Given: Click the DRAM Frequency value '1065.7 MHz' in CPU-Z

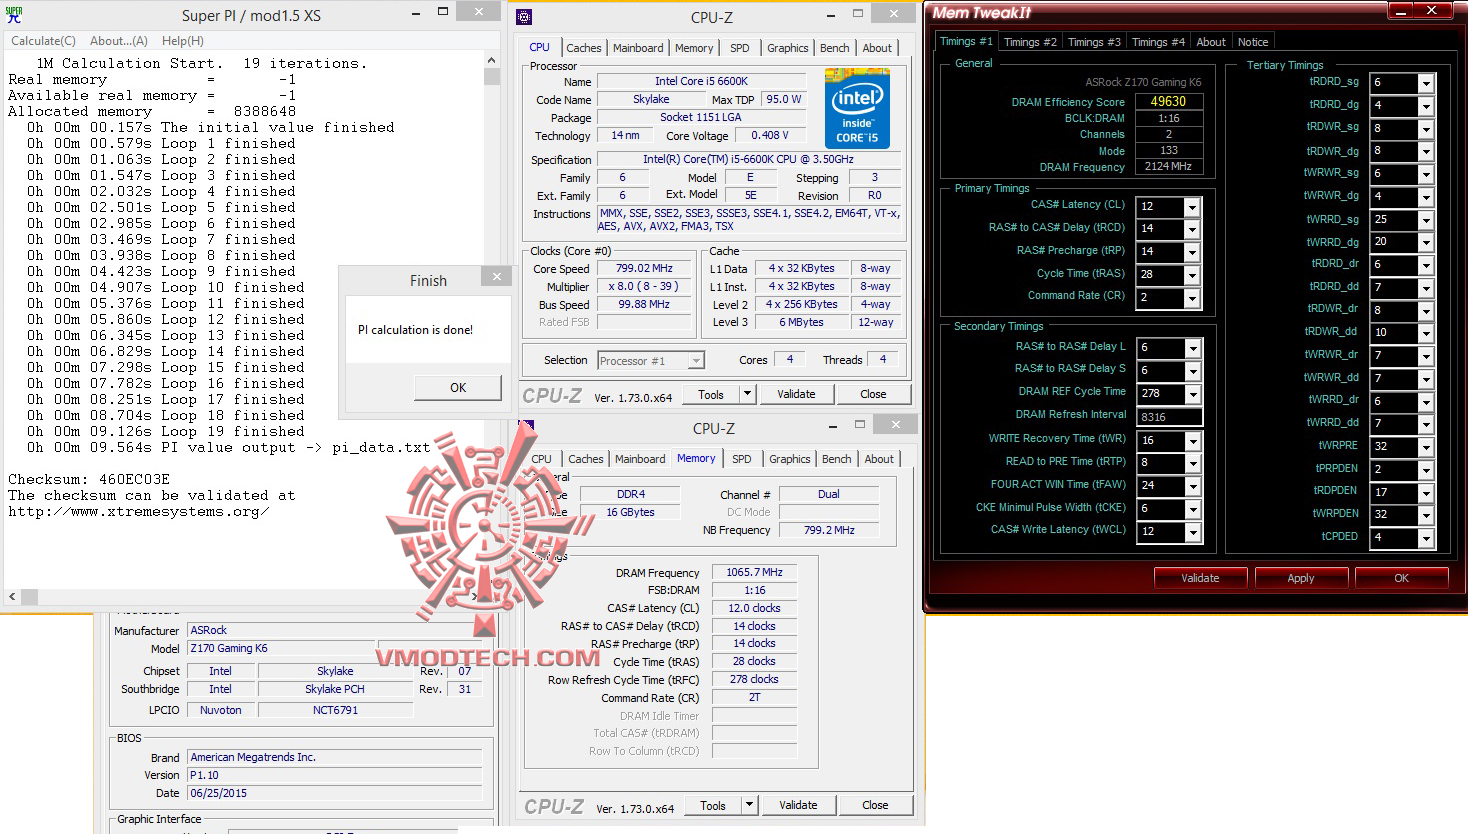Looking at the screenshot, I should (x=754, y=572).
